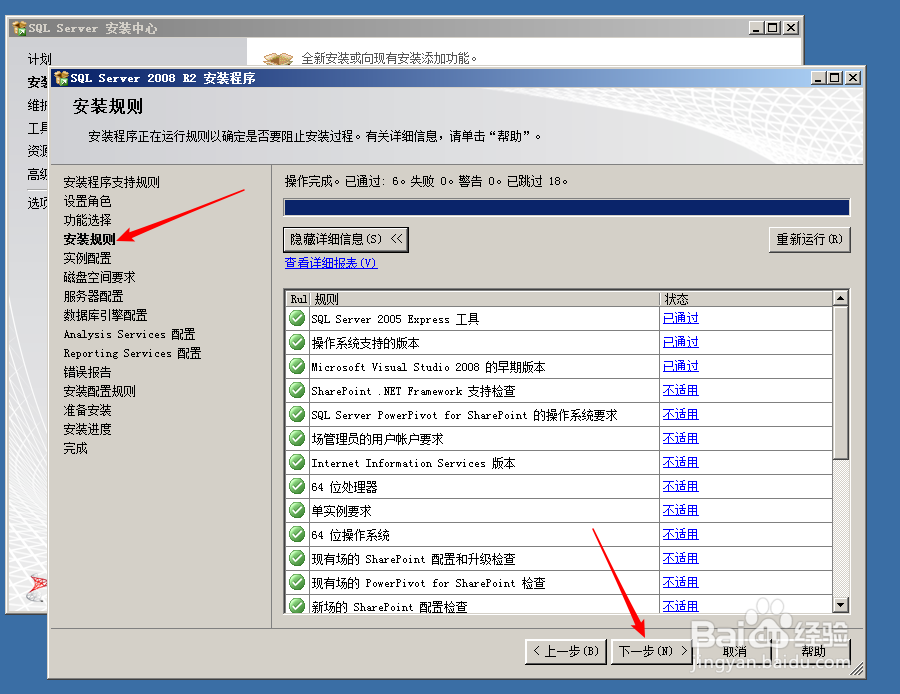The image size is (900, 694).
Task: Select 安装程序支持规则 step in sidebar
Action: coord(111,182)
